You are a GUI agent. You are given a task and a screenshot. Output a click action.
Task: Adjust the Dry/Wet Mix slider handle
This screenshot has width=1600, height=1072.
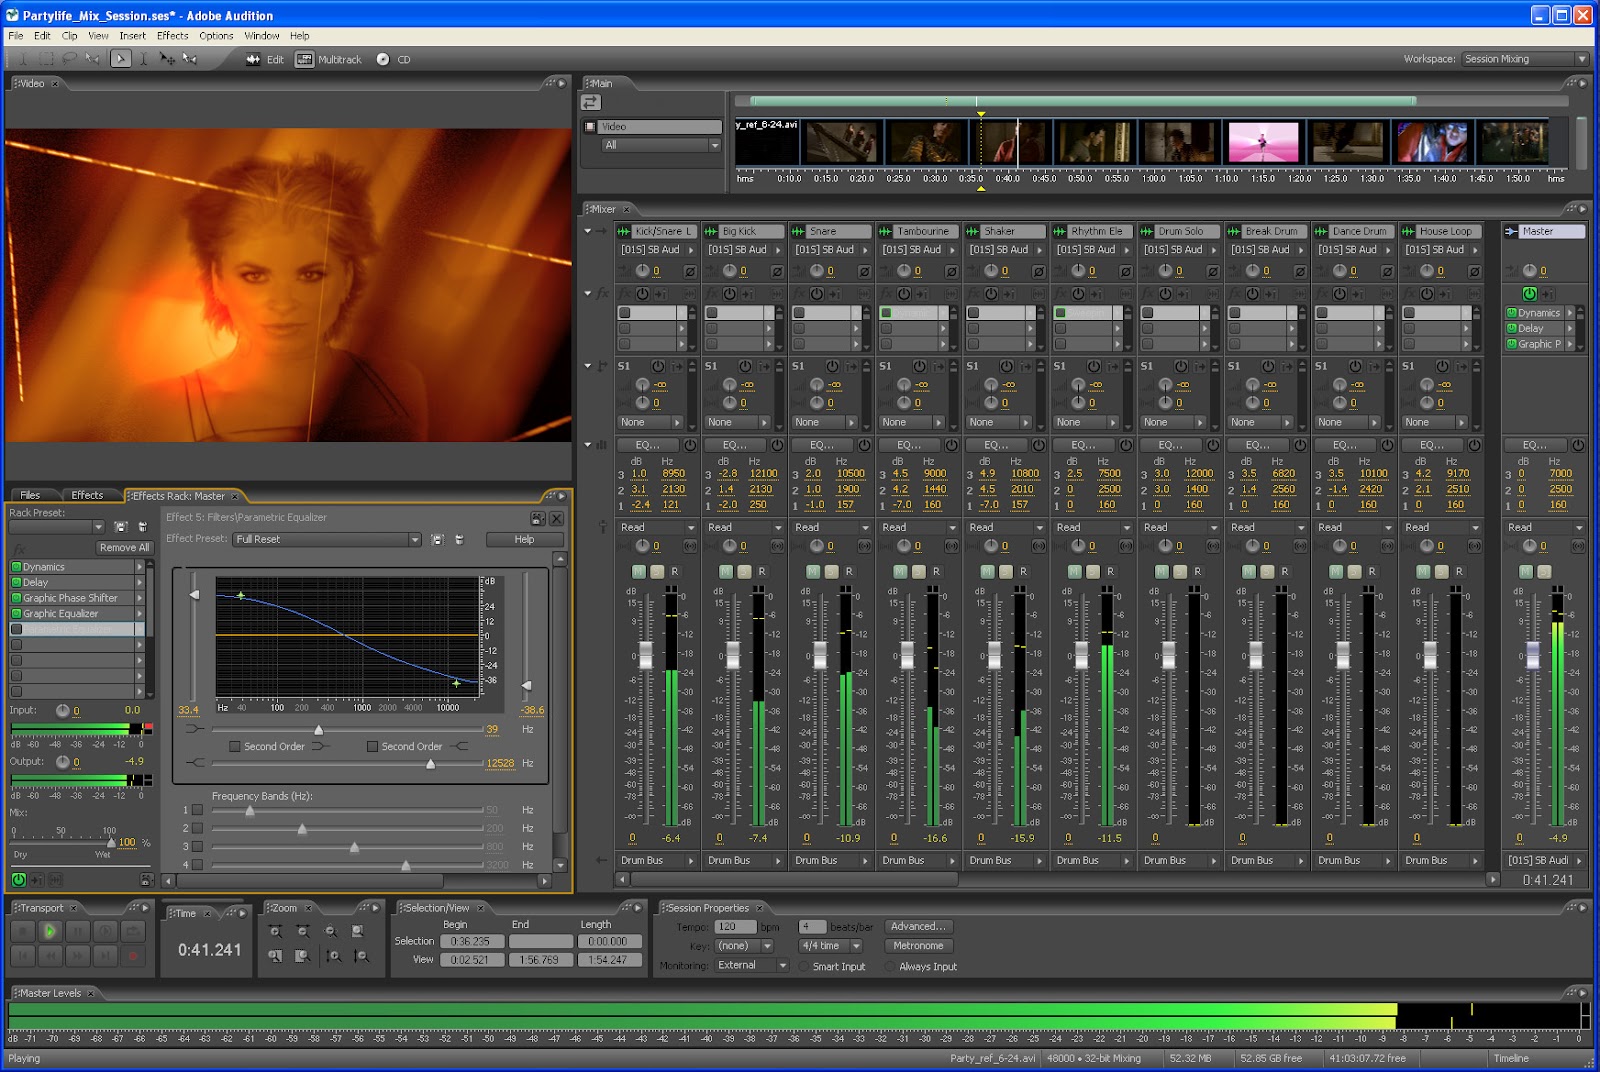(111, 843)
